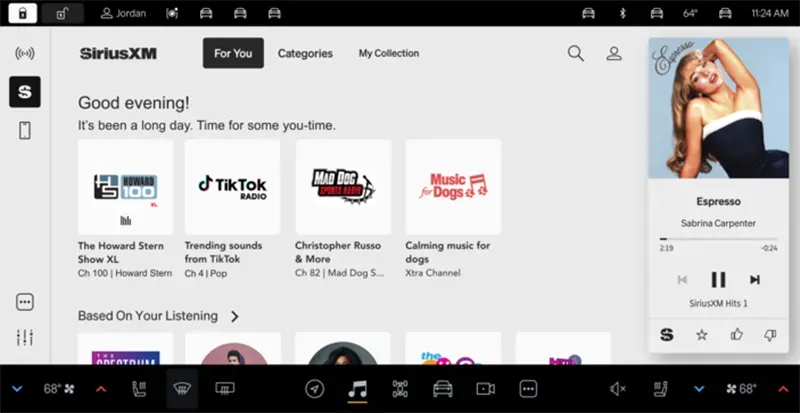
Task: Give Espresso a thumbs up
Action: 737,334
